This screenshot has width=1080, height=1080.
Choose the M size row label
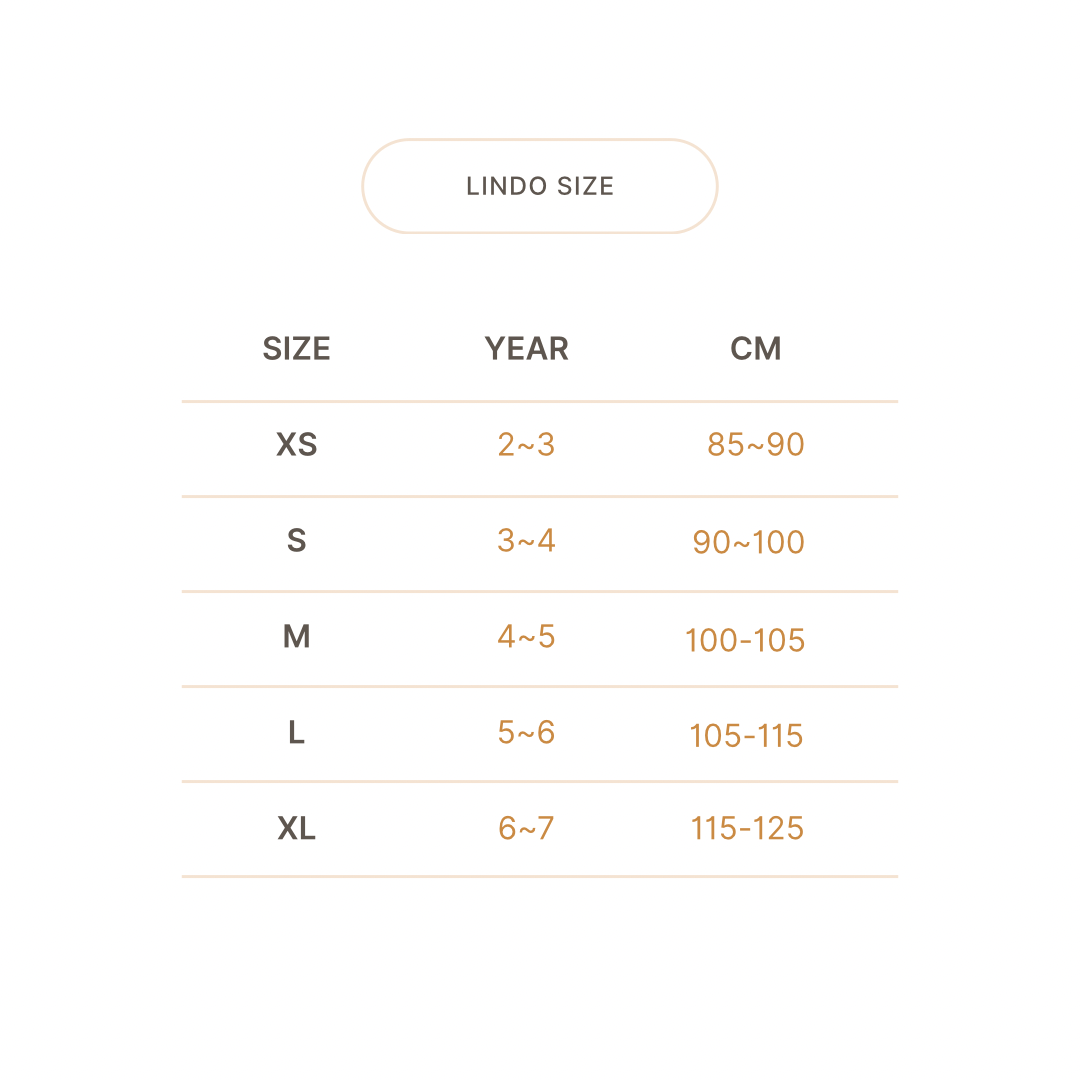[x=296, y=637]
